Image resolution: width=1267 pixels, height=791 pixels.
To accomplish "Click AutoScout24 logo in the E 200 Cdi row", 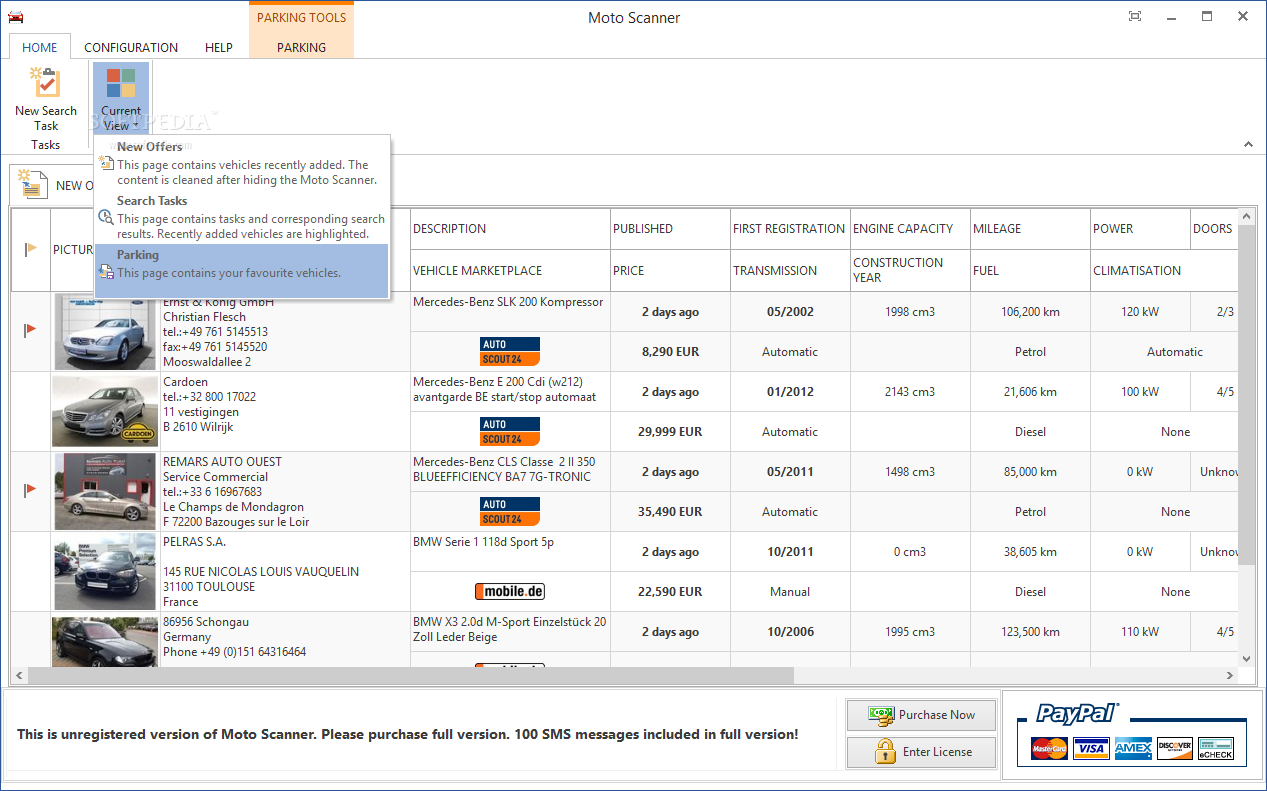I will [x=510, y=432].
